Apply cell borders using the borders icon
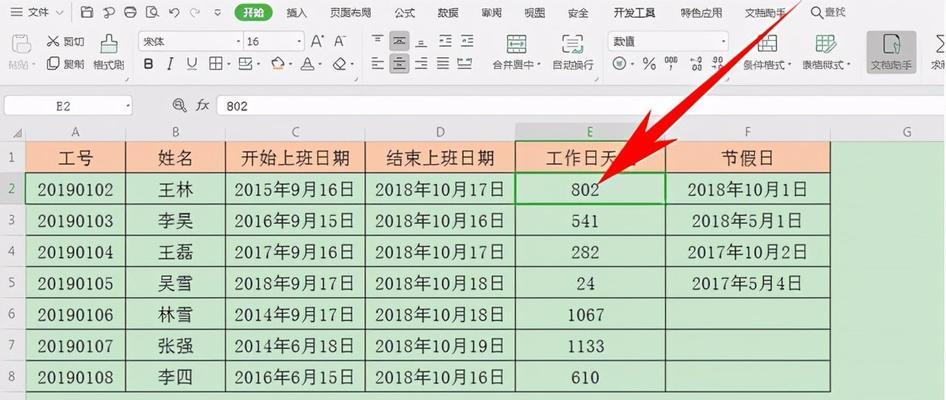The image size is (946, 400). point(215,64)
